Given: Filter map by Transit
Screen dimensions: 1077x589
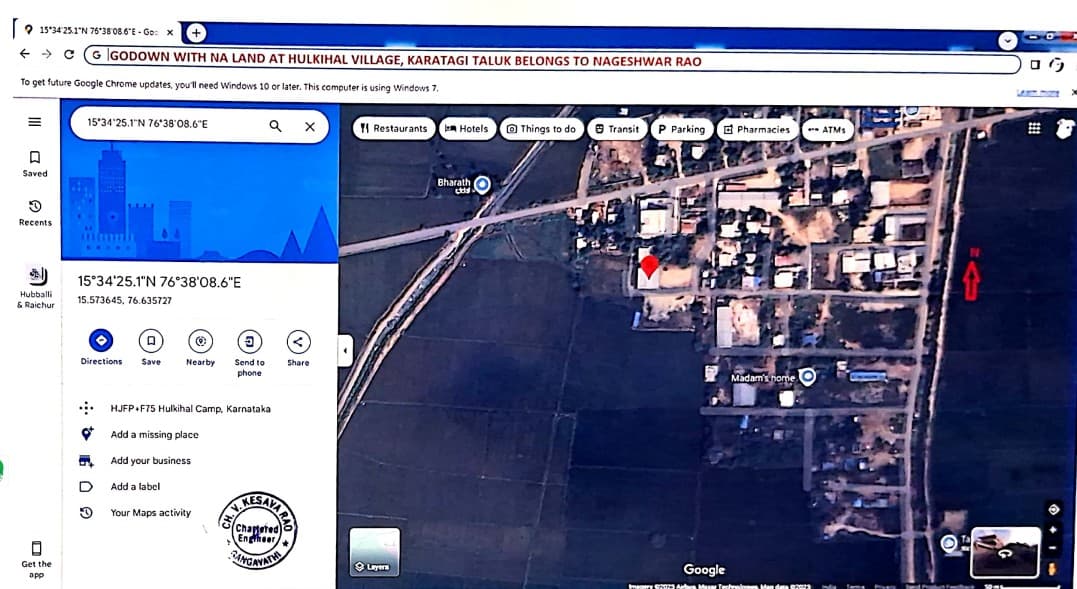Looking at the screenshot, I should 617,129.
